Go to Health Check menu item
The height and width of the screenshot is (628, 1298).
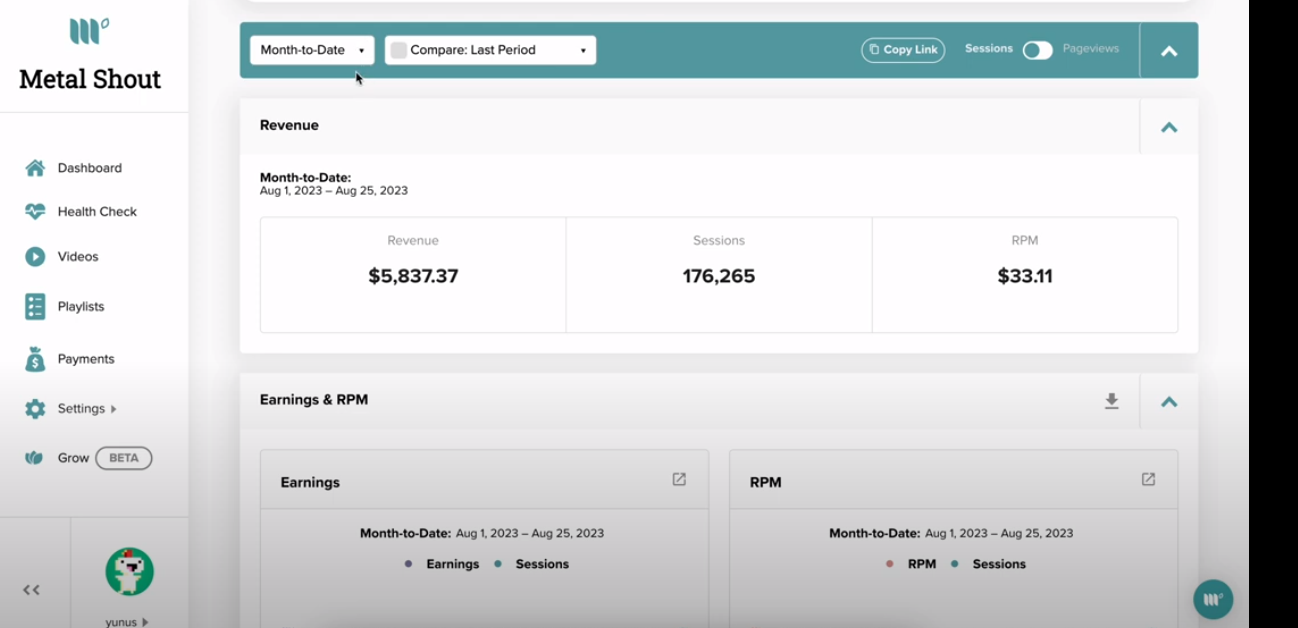tap(97, 212)
